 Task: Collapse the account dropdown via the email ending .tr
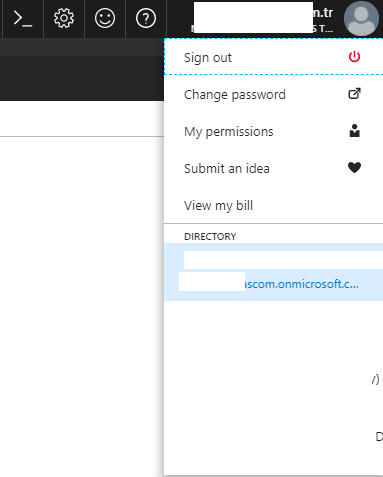pos(323,13)
